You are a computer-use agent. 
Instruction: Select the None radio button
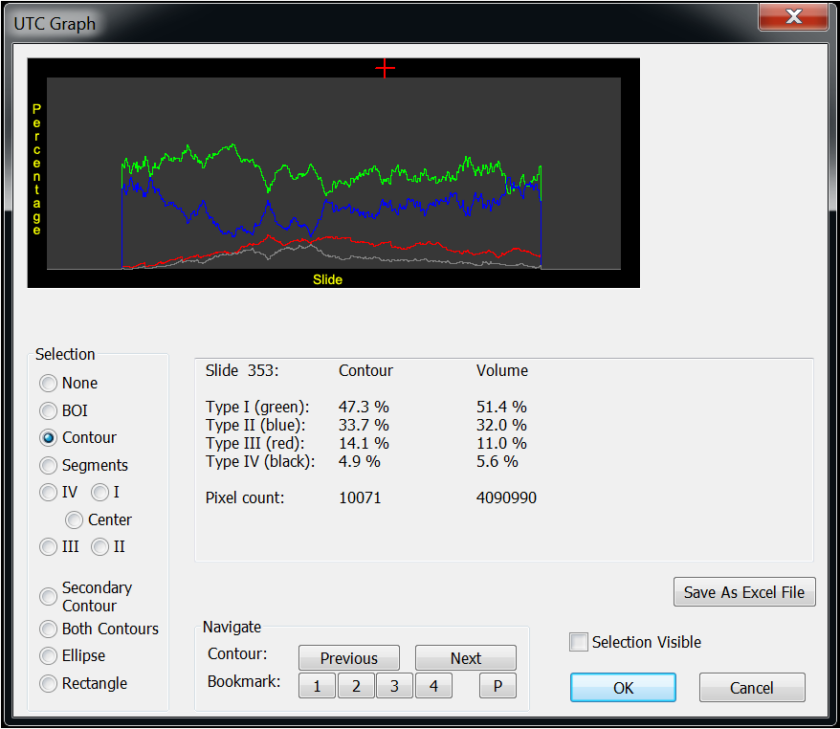coord(48,383)
